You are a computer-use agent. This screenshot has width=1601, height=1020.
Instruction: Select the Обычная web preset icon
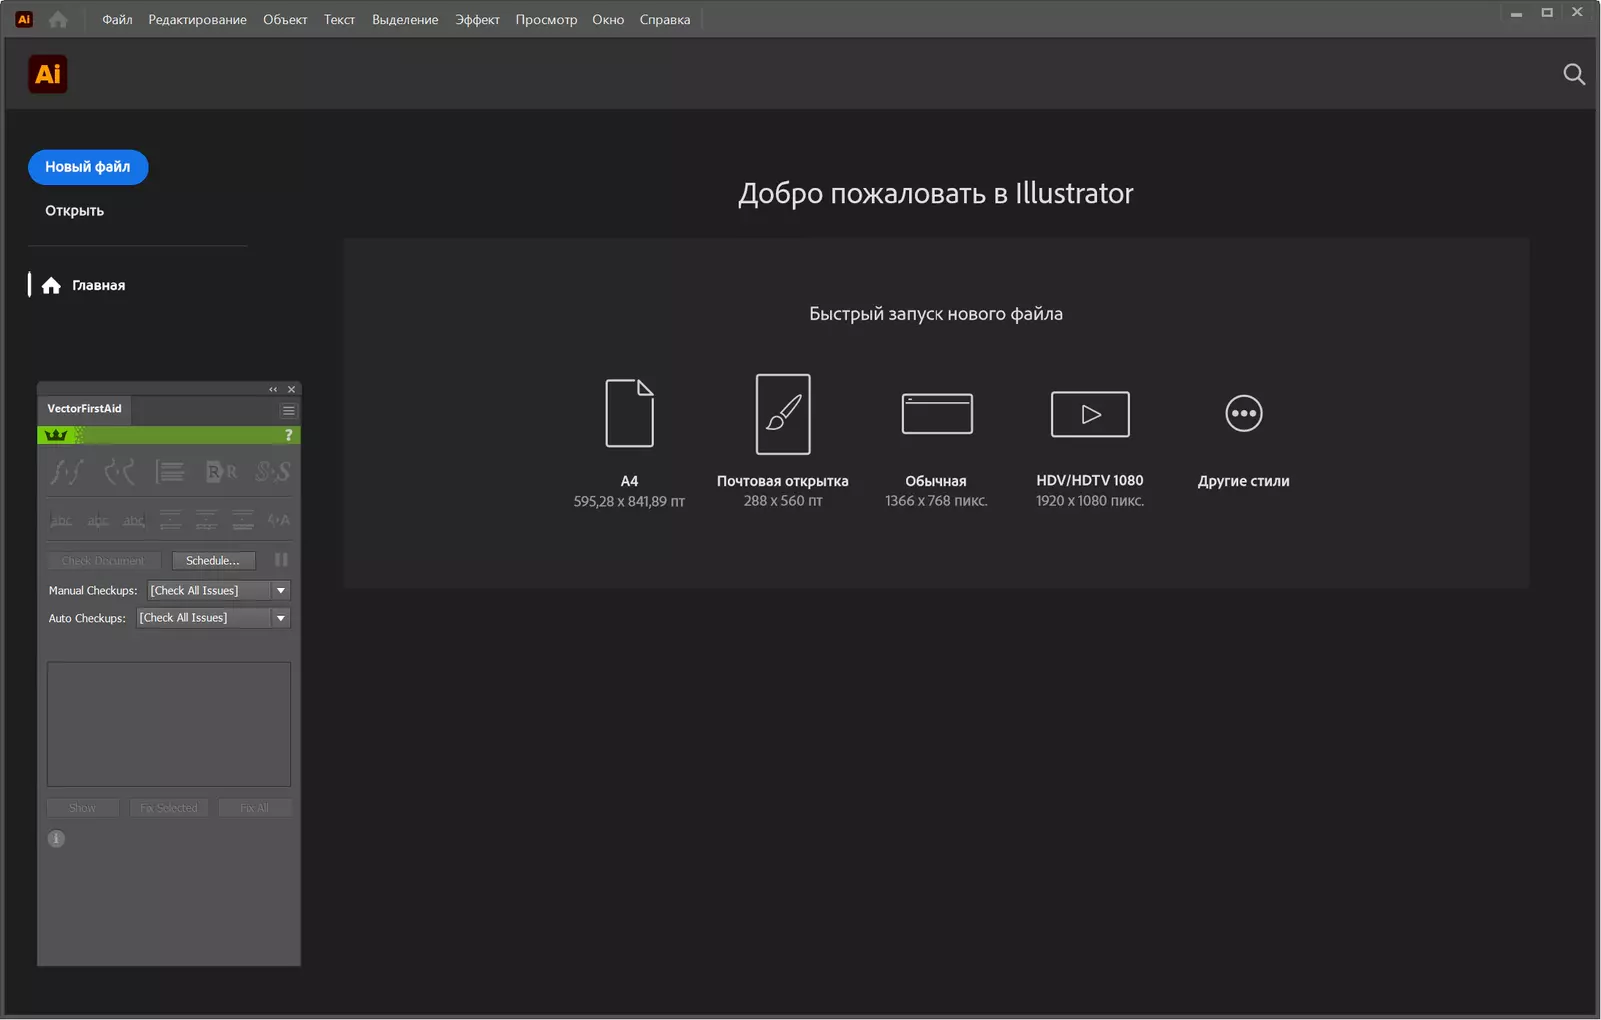(937, 414)
